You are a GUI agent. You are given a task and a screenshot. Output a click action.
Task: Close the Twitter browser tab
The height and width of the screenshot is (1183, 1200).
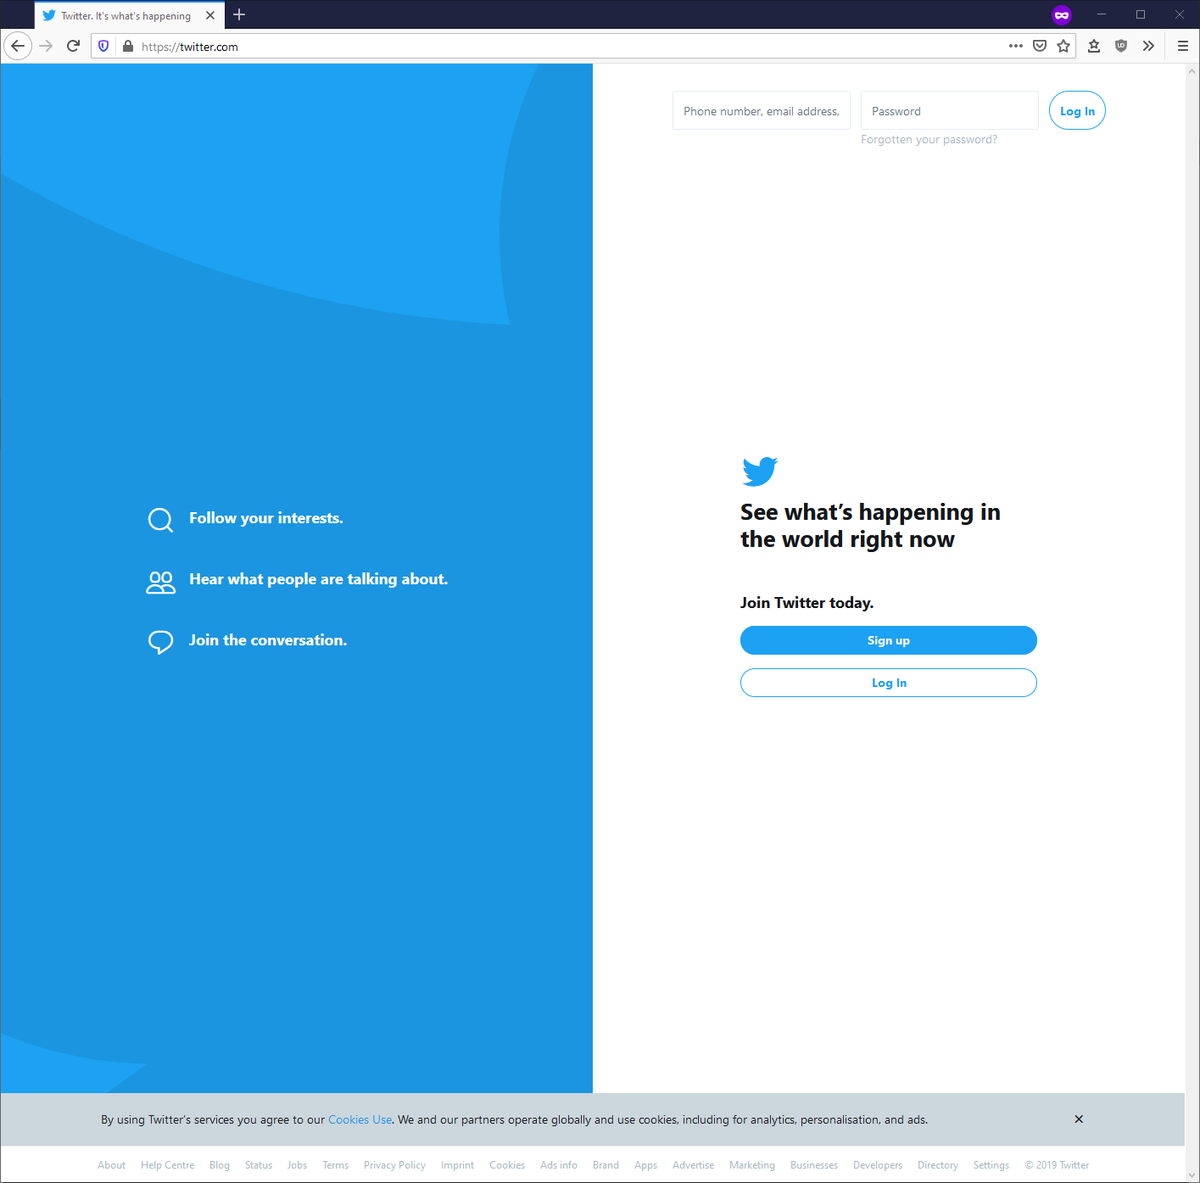(210, 16)
